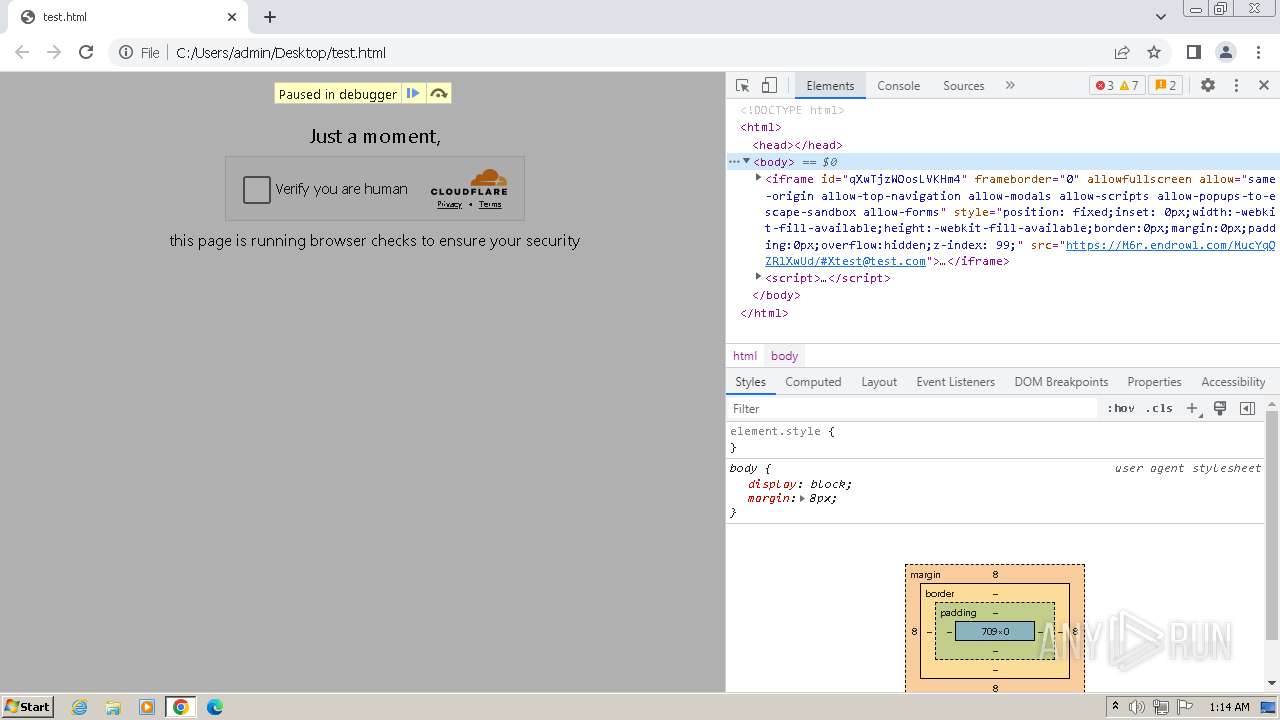Click the 709×0 content box
Viewport: 1280px width, 720px height.
(995, 631)
